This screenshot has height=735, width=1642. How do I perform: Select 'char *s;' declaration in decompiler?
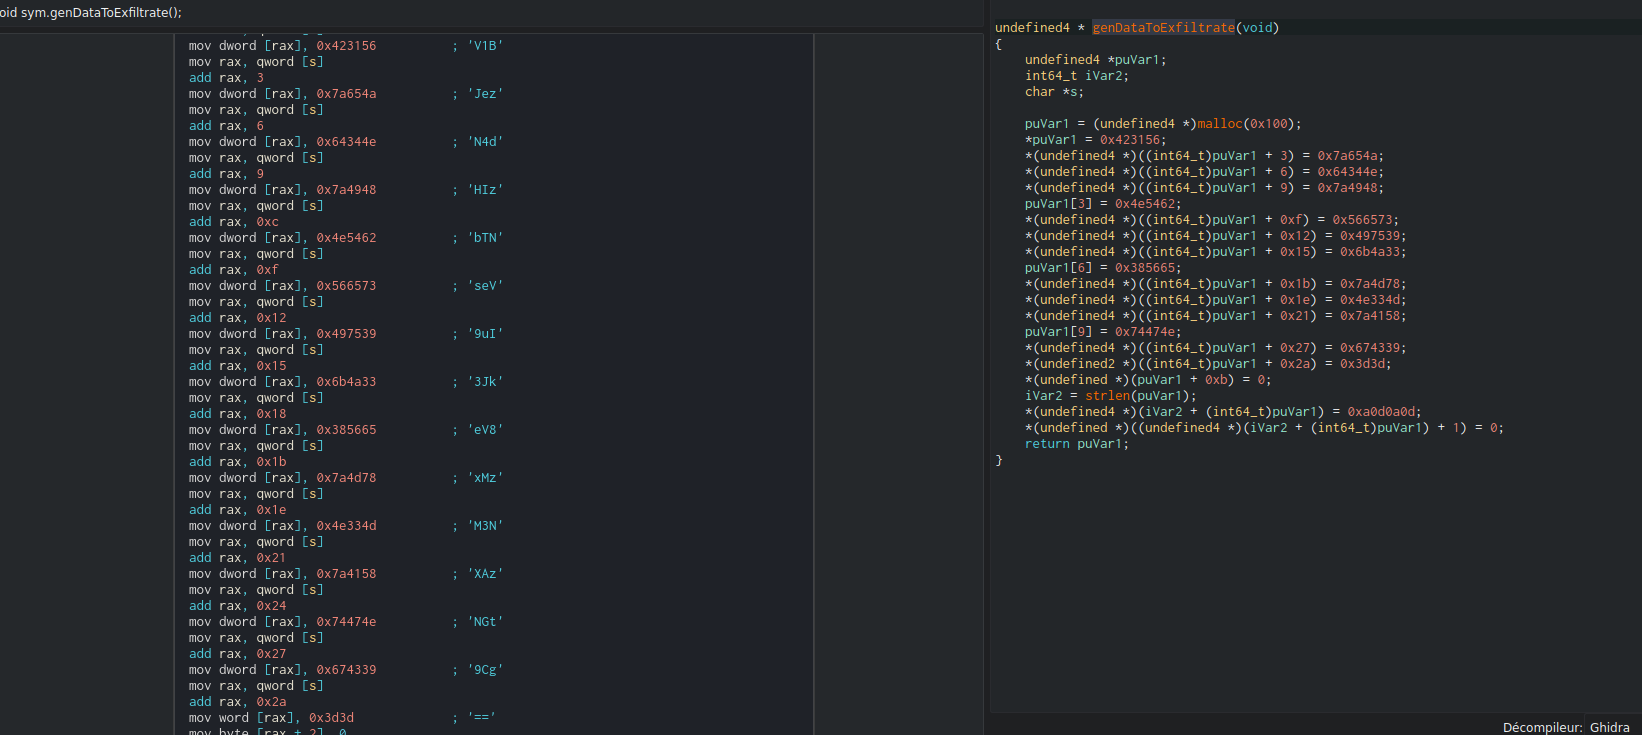[1054, 92]
